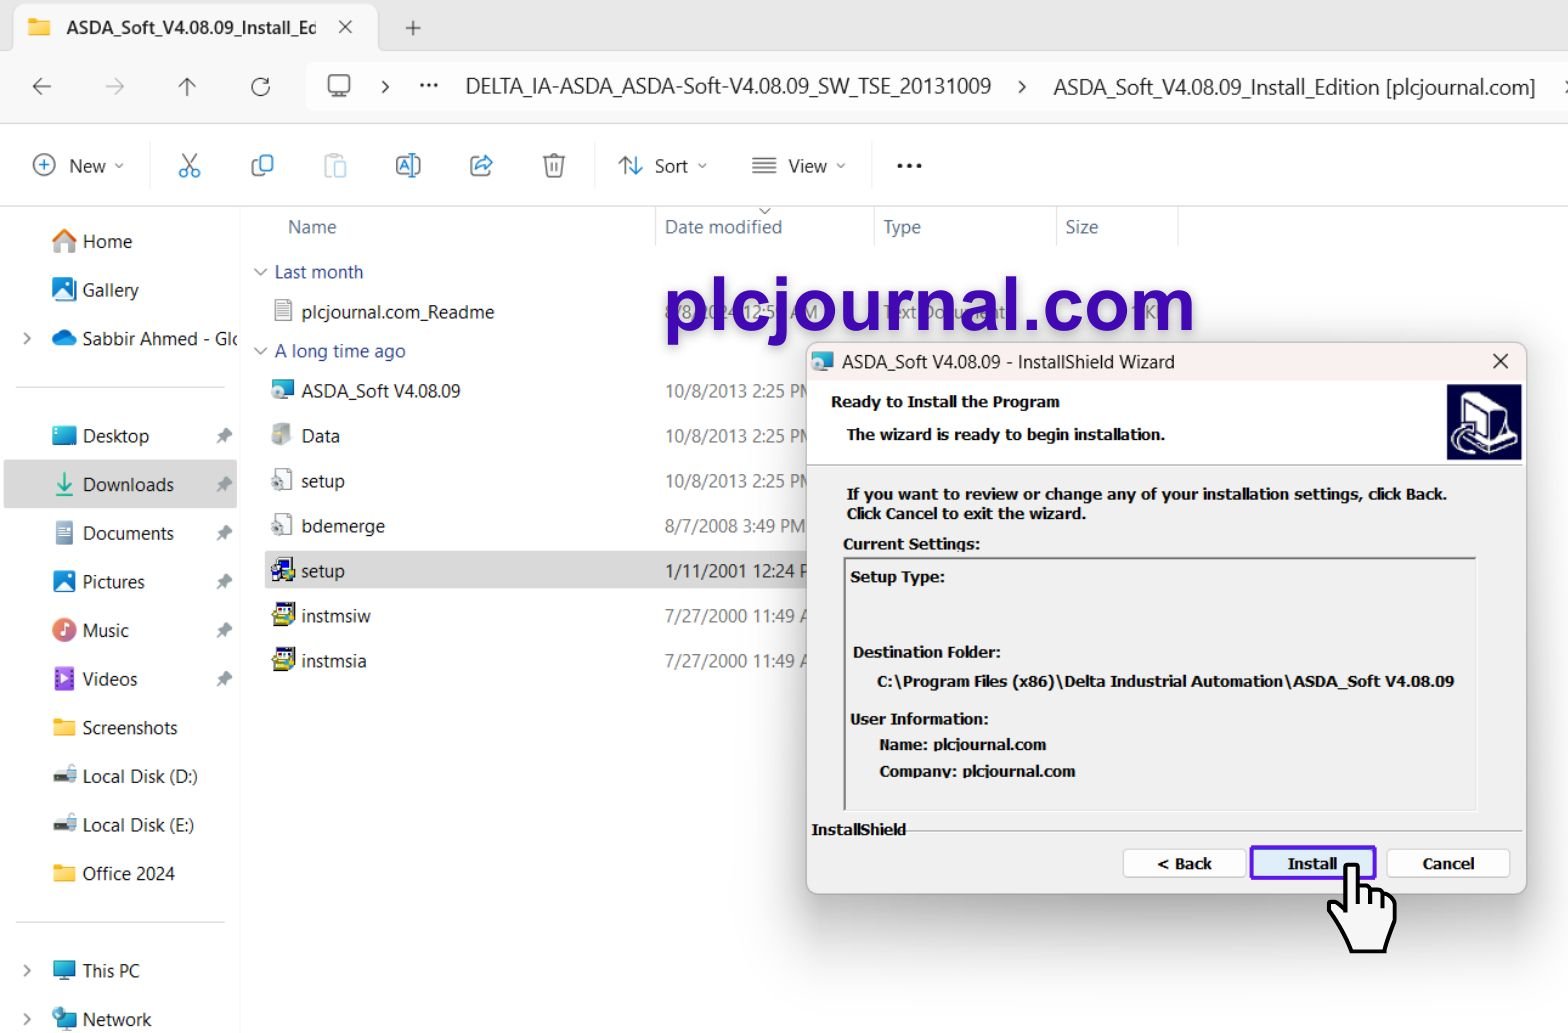Click the Delete trash icon
The width and height of the screenshot is (1568, 1033).
(554, 166)
